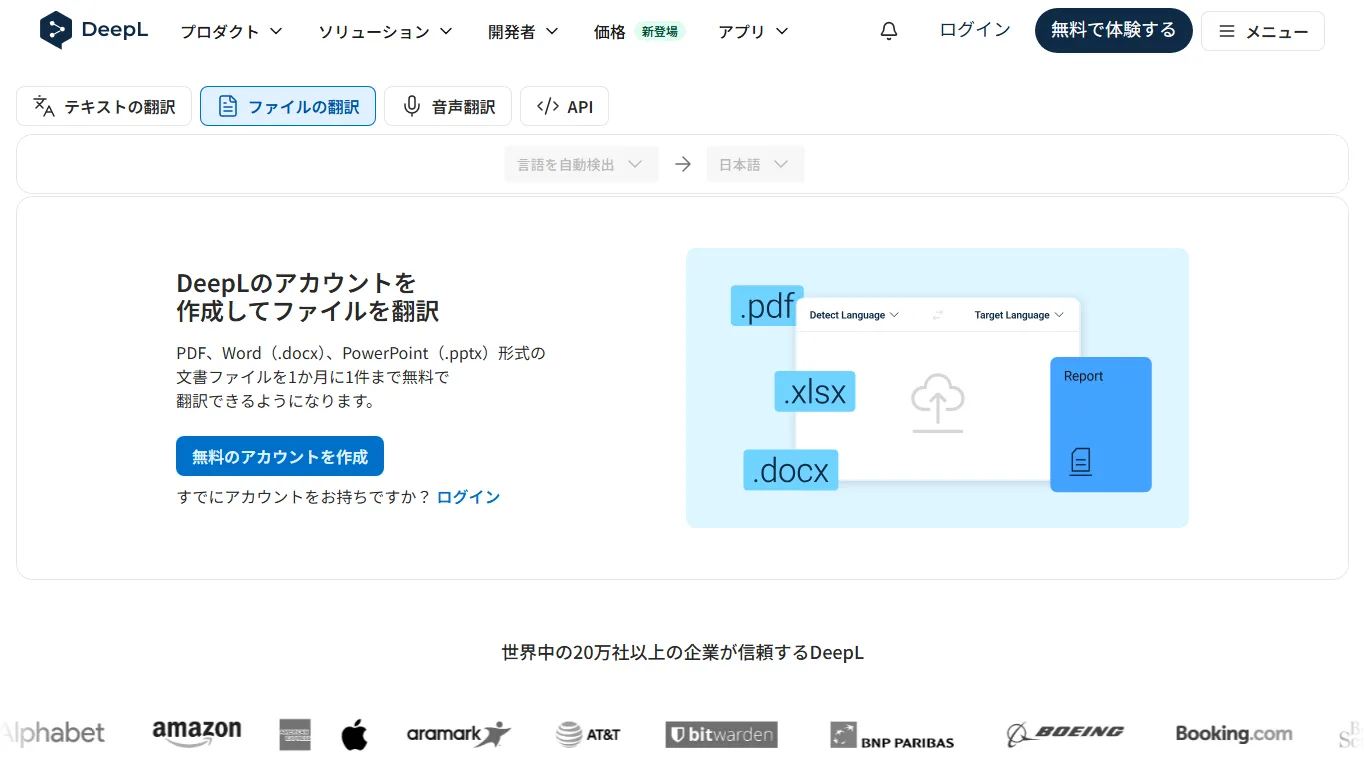Click 無料のアカウントを作成 button
Image resolution: width=1365 pixels, height=768 pixels.
tap(280, 456)
